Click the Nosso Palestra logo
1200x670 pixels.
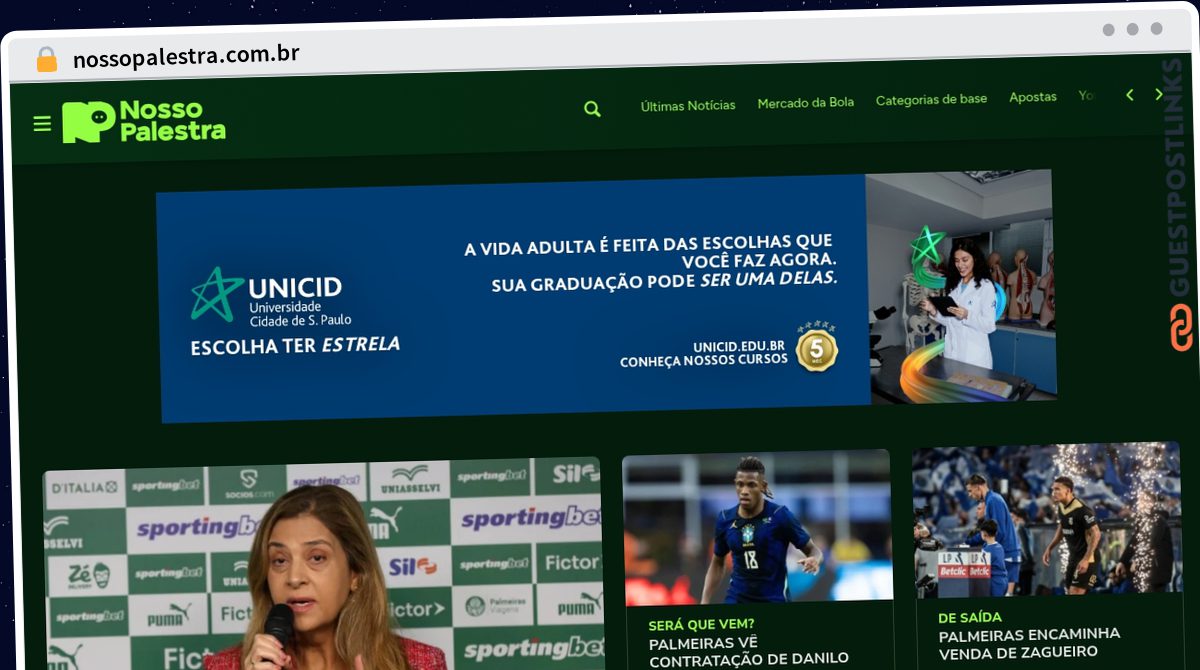144,121
